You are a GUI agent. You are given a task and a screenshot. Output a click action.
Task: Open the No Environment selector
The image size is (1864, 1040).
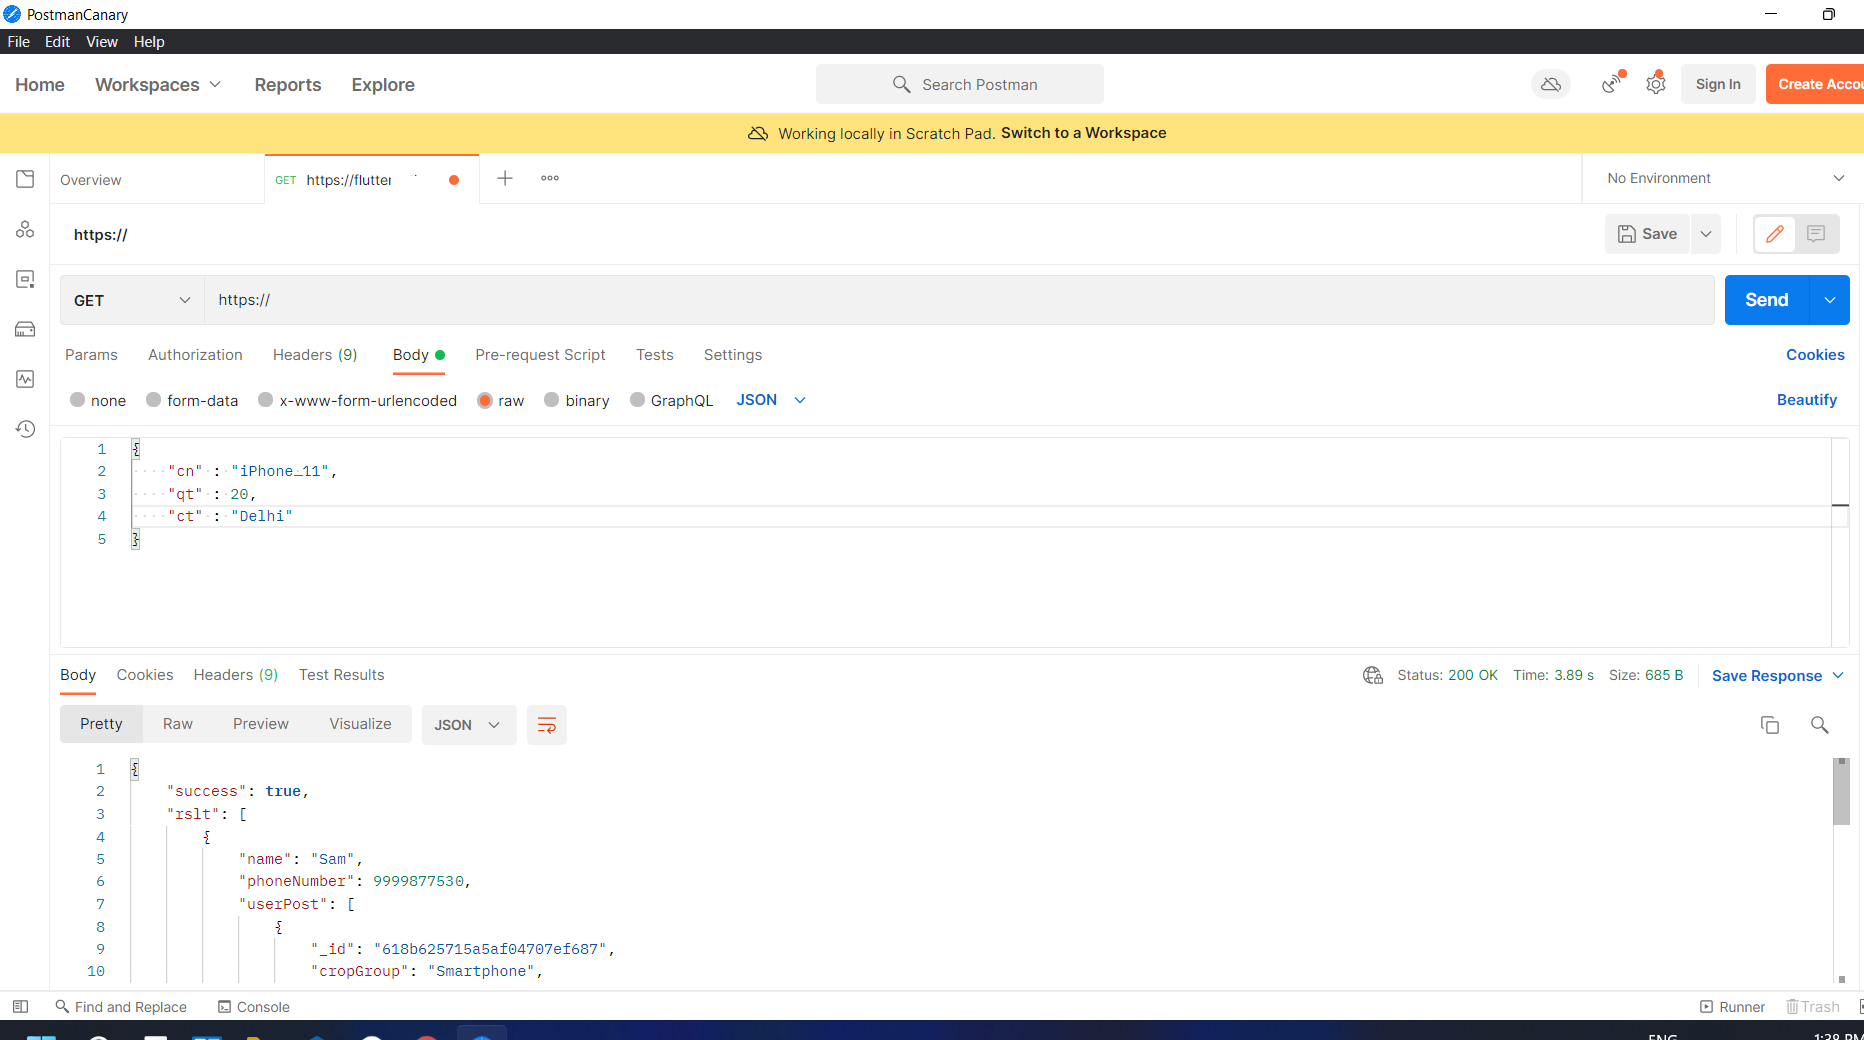pos(1725,178)
